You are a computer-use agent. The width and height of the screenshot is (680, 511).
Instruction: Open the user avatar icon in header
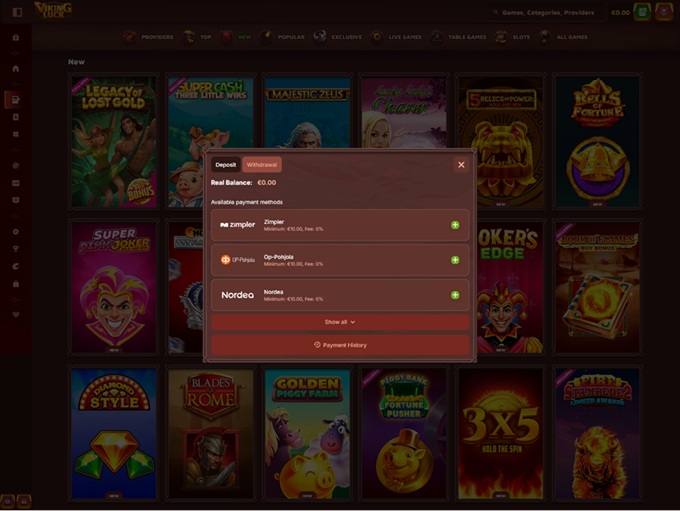[664, 12]
